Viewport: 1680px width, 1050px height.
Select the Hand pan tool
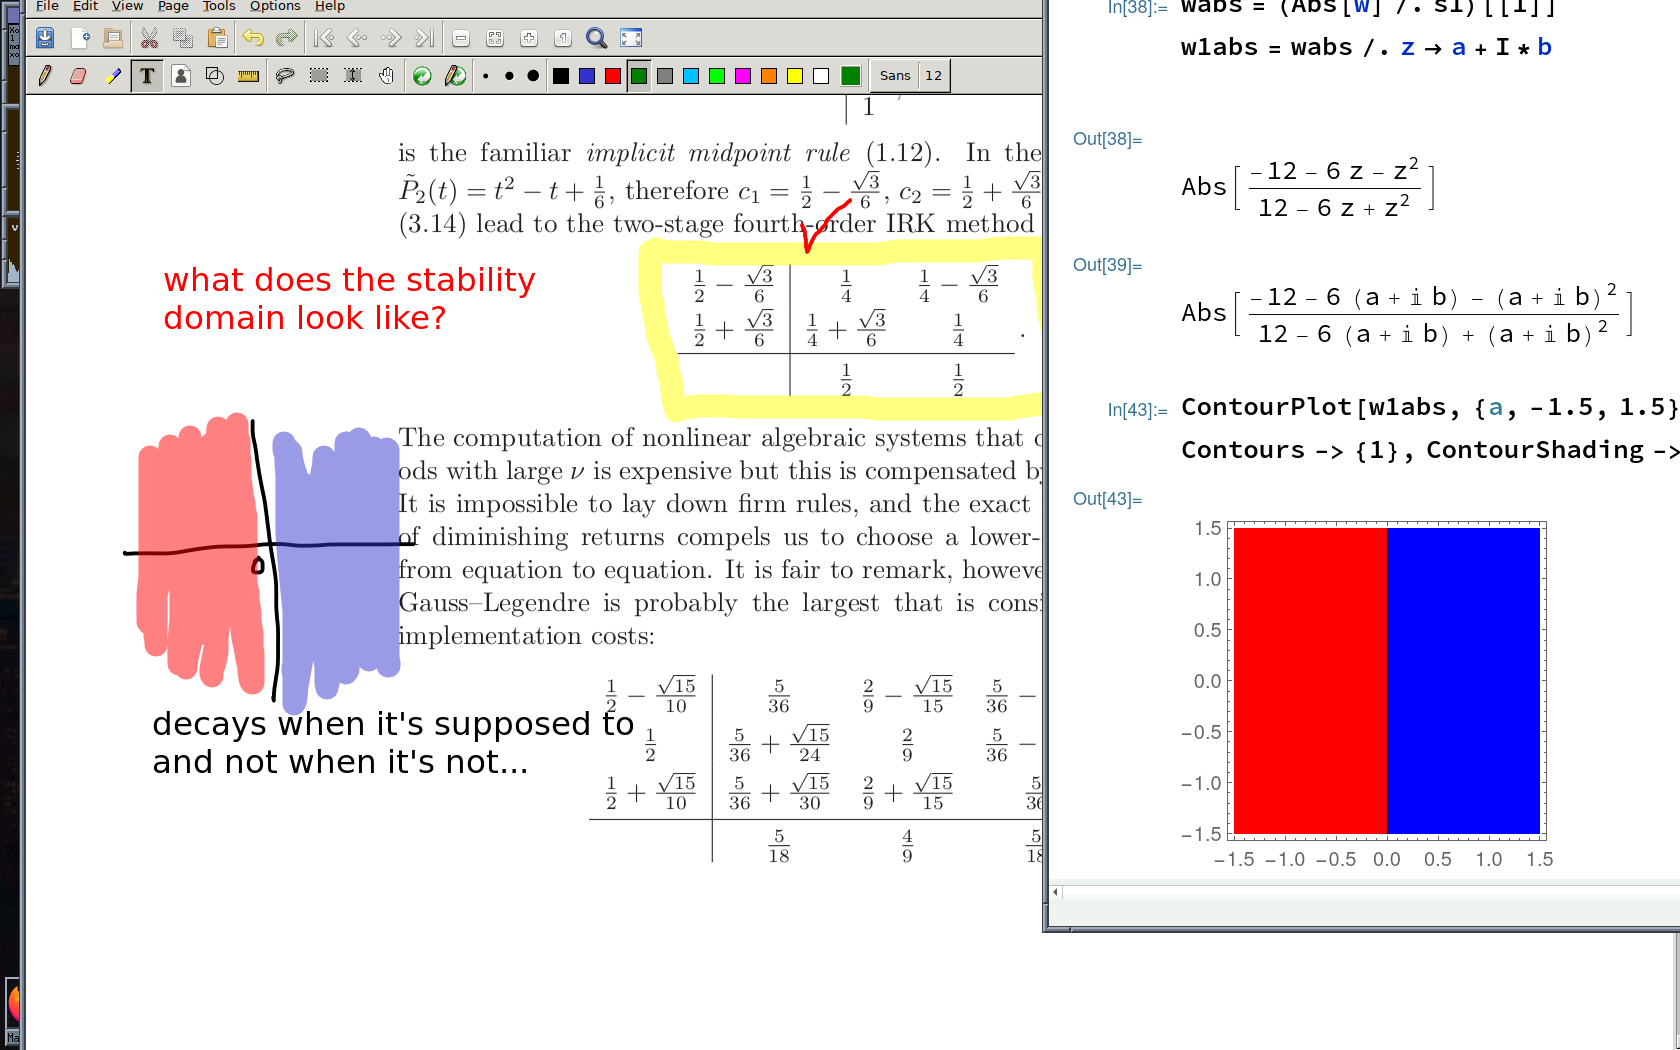click(x=387, y=76)
